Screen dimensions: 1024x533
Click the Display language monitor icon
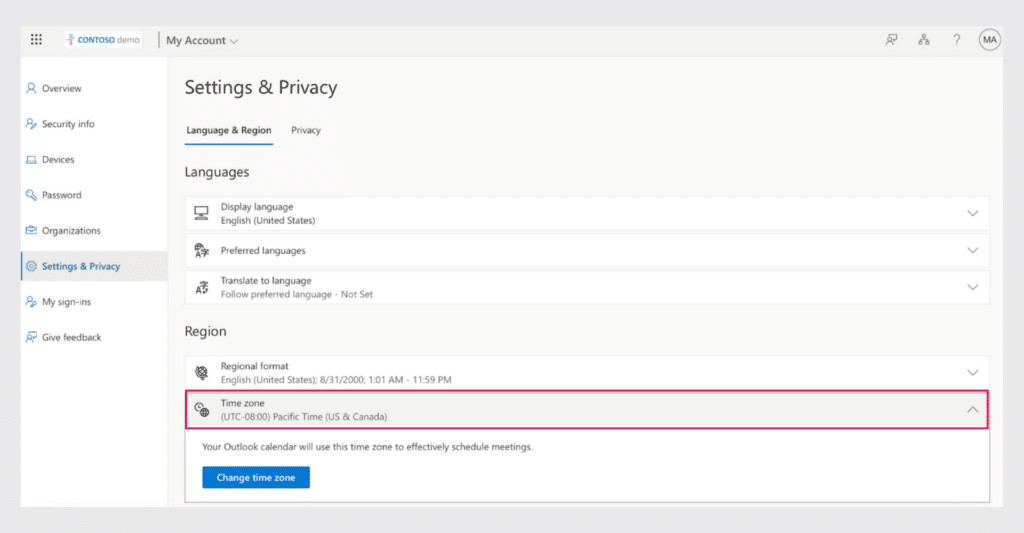pyautogui.click(x=202, y=214)
